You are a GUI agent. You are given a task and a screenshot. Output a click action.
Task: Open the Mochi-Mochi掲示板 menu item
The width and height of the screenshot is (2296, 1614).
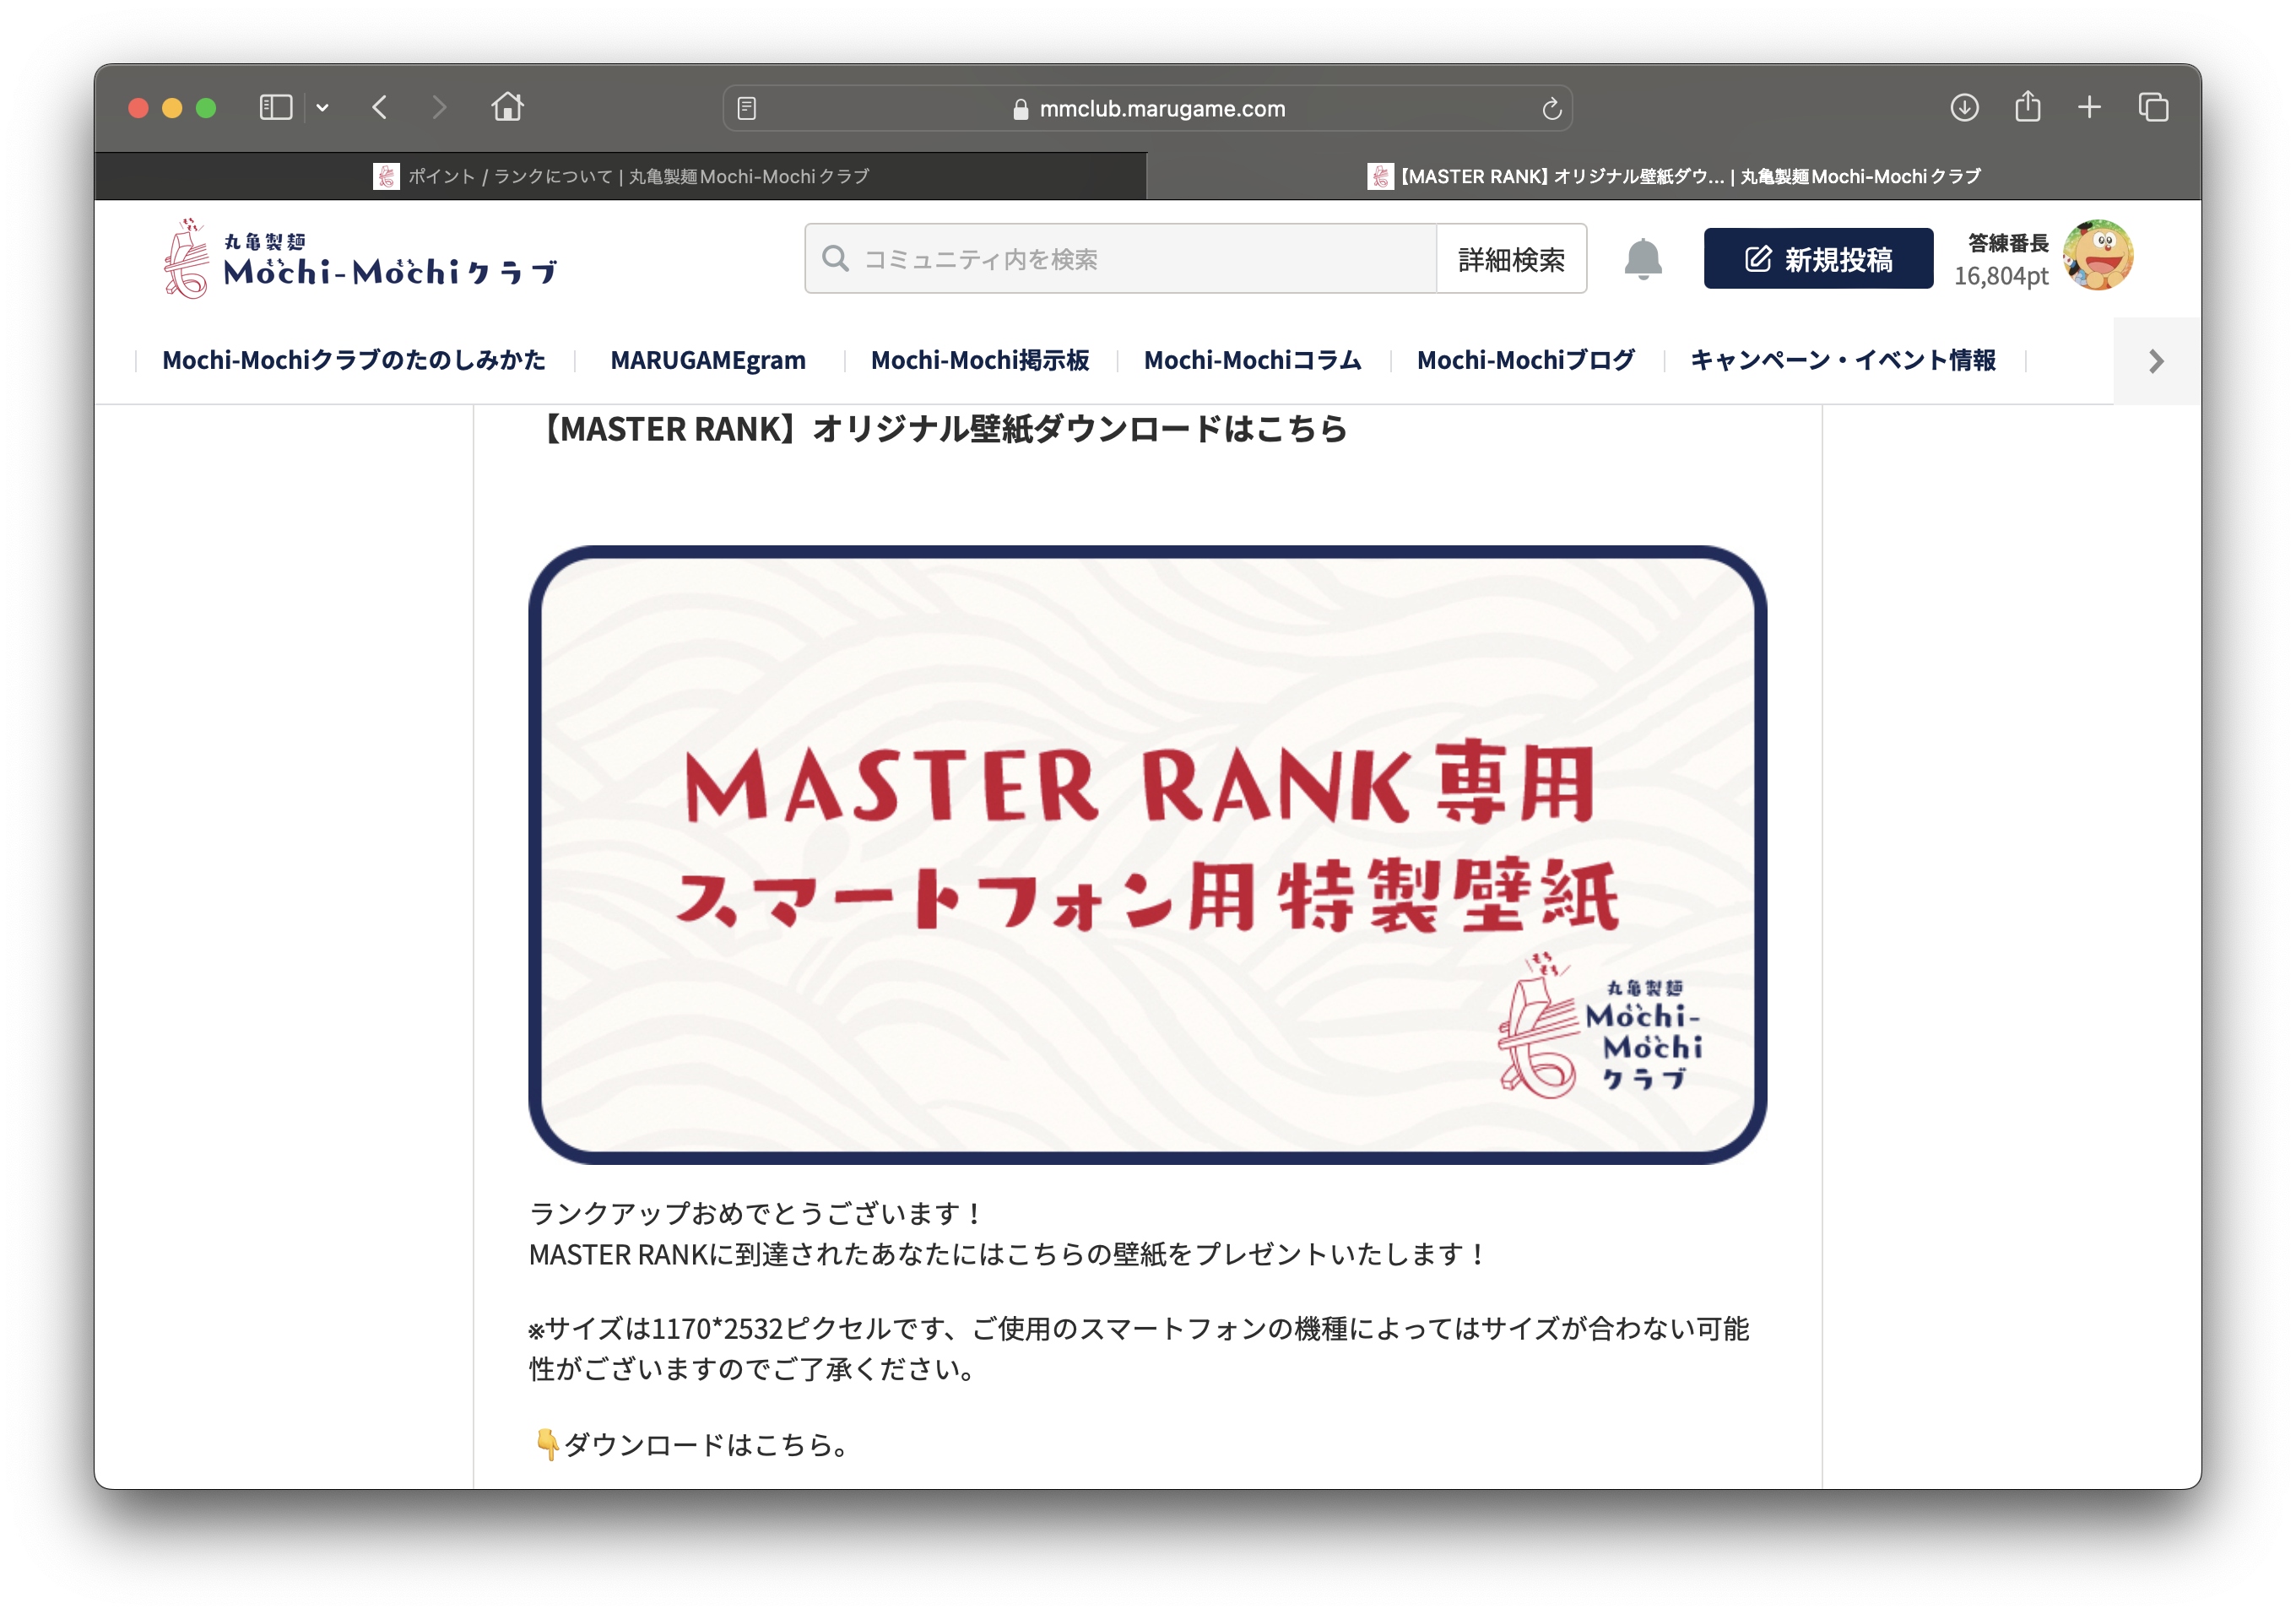(x=979, y=360)
